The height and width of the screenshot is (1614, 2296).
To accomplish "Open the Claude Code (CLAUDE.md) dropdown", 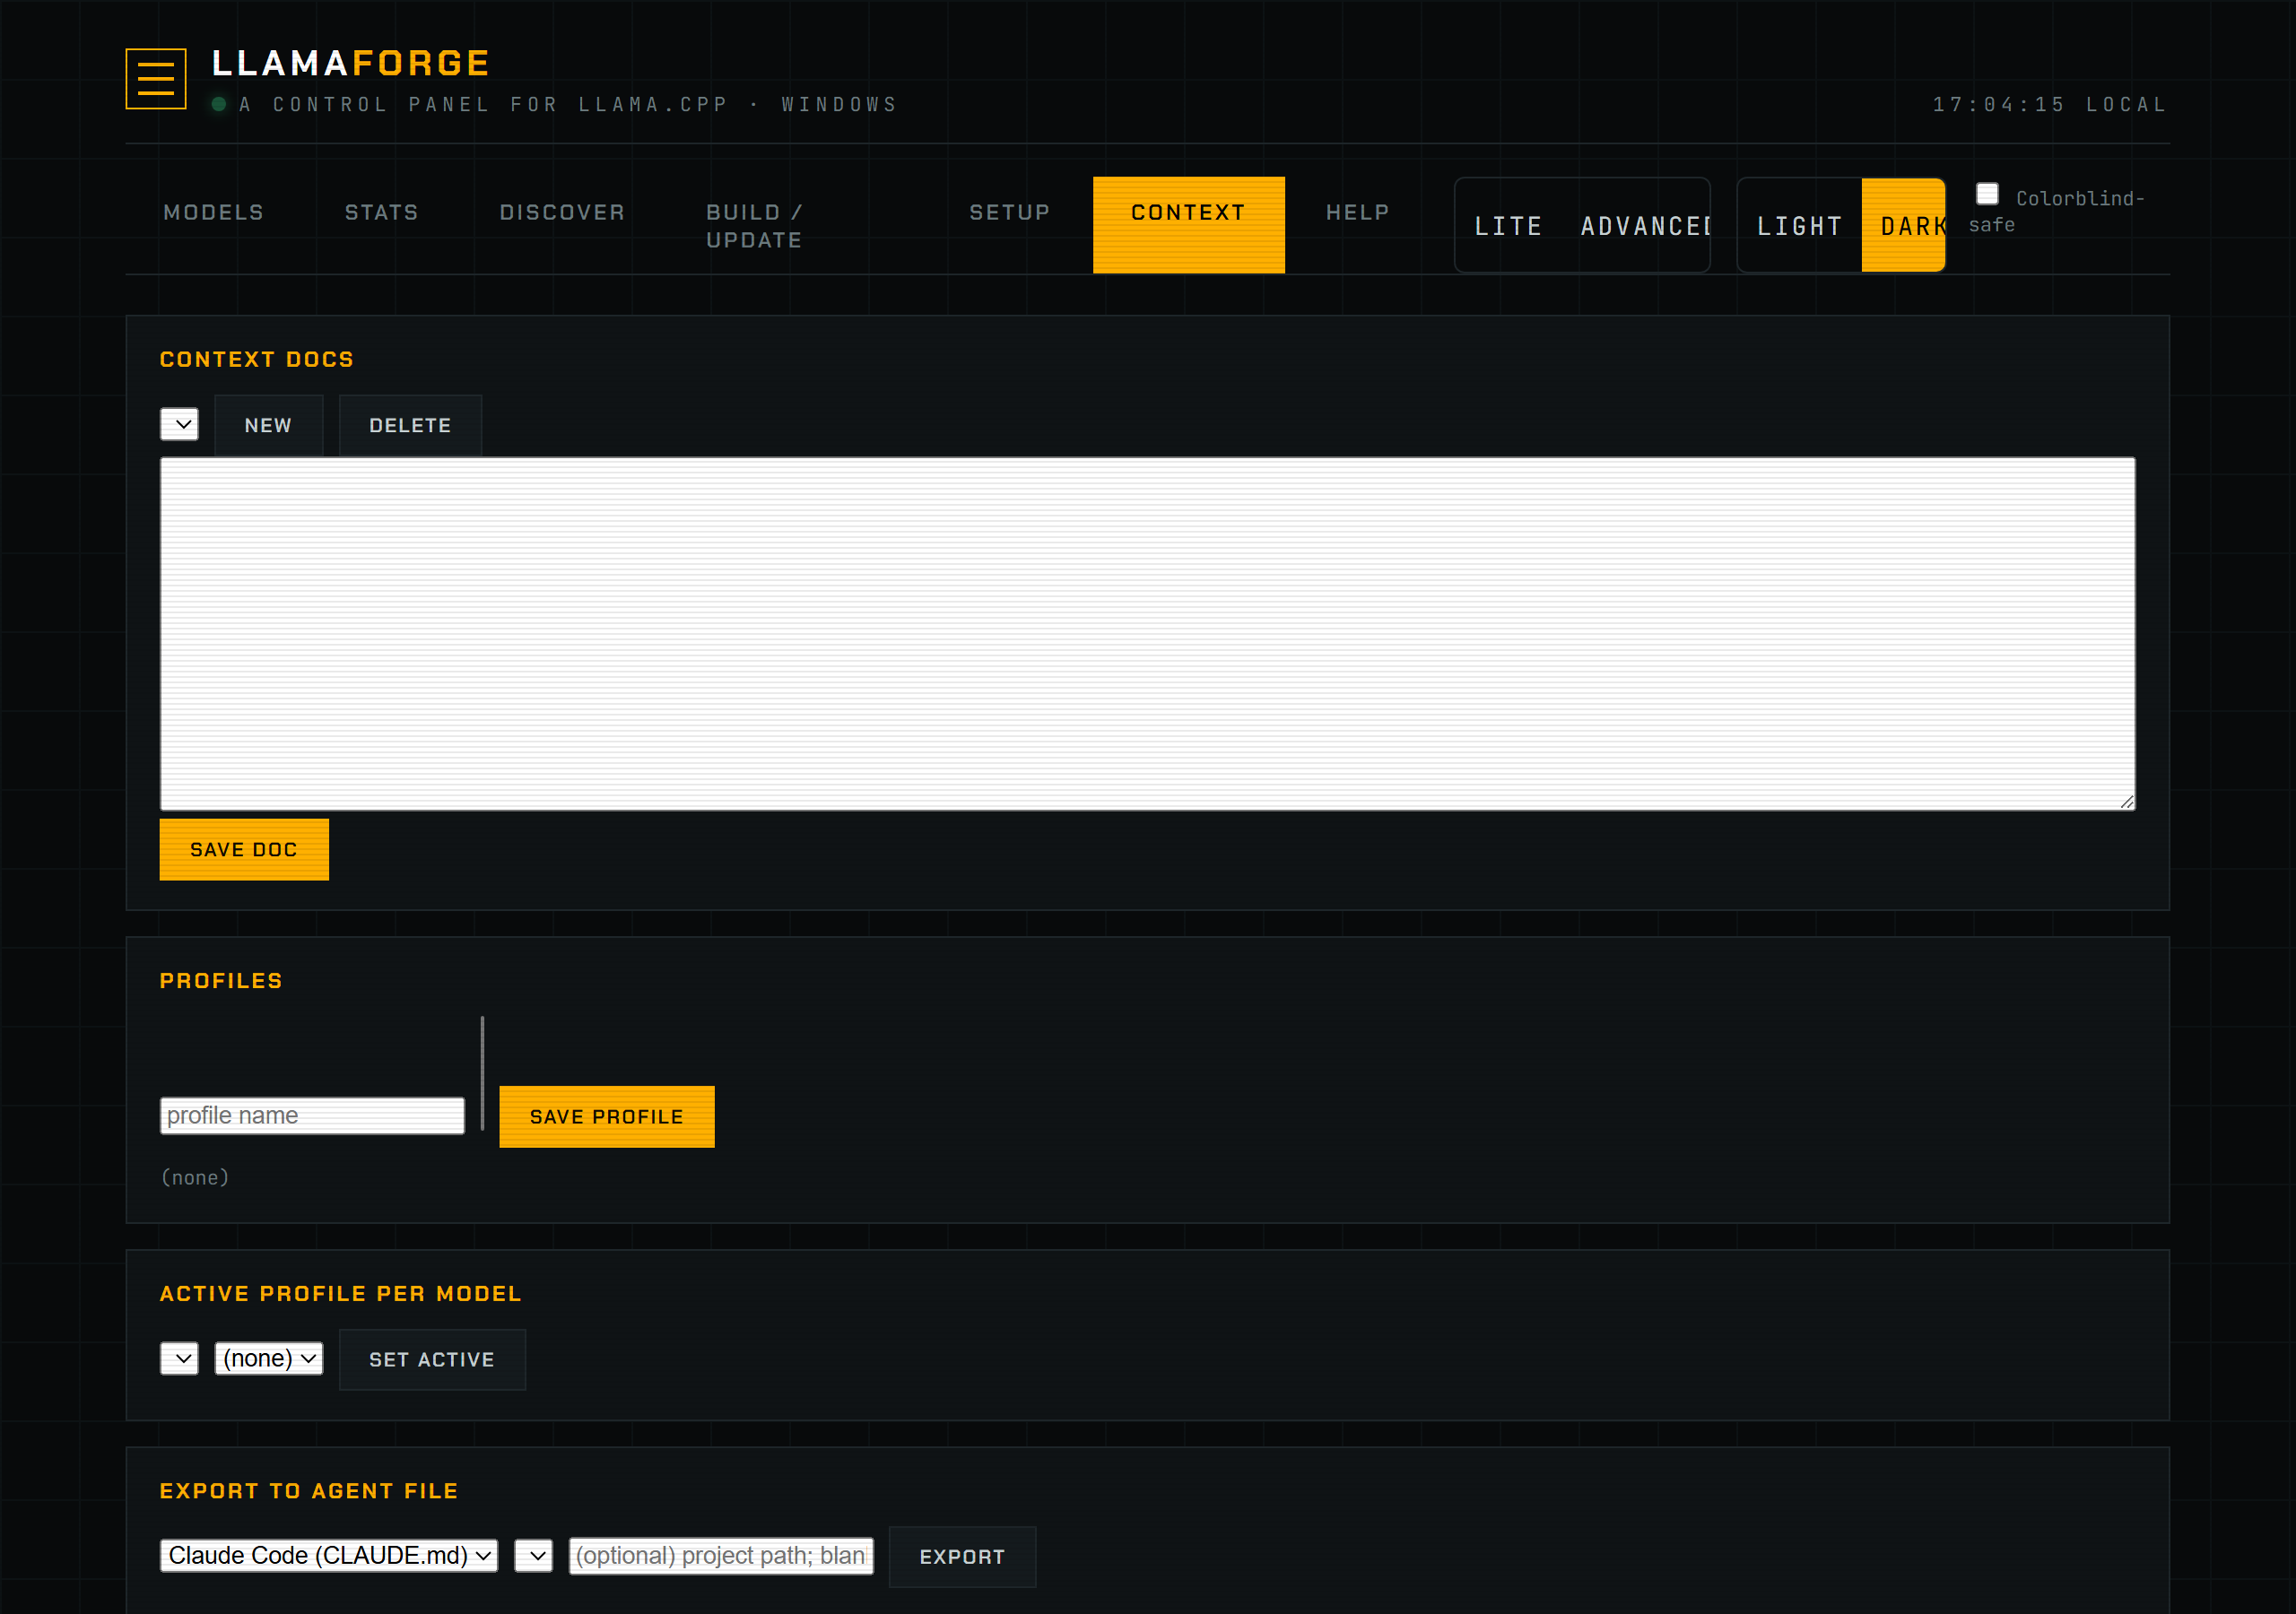I will (329, 1556).
